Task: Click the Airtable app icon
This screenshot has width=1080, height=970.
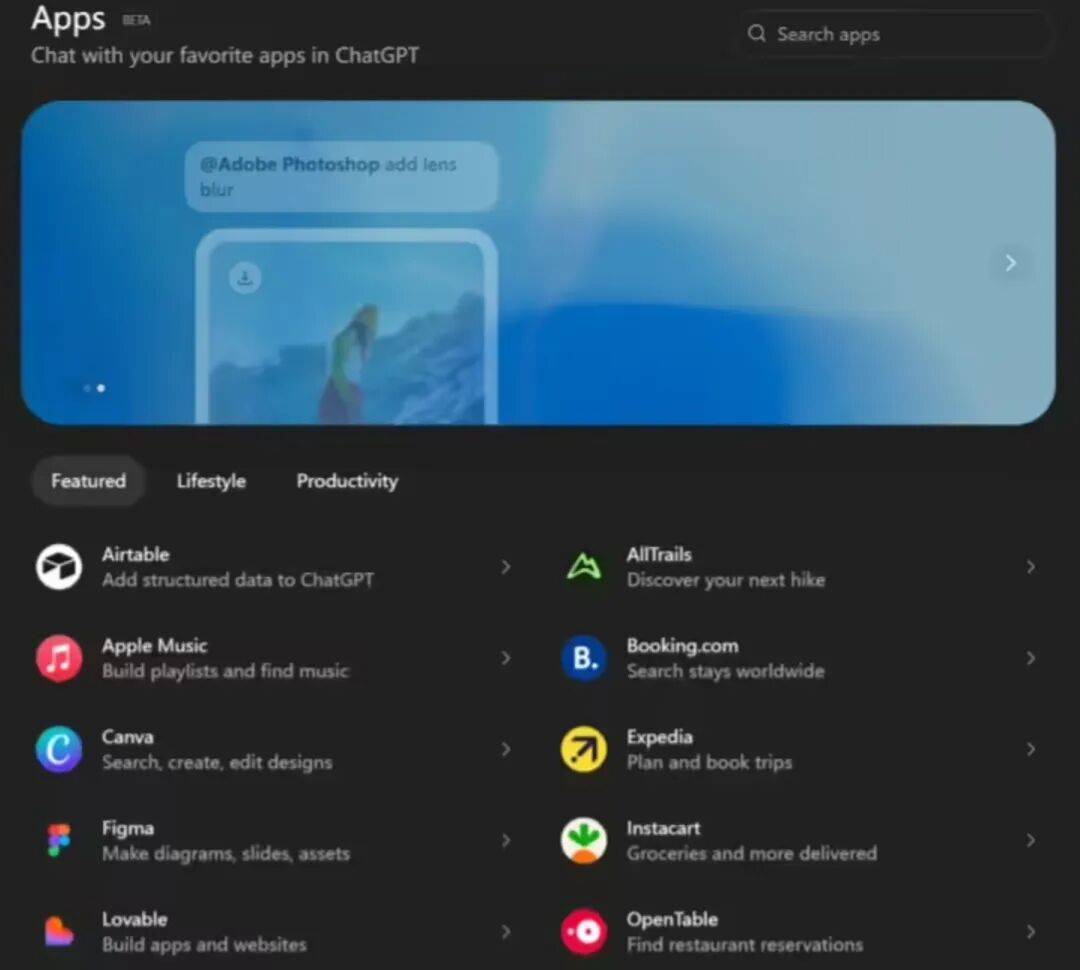Action: click(59, 567)
